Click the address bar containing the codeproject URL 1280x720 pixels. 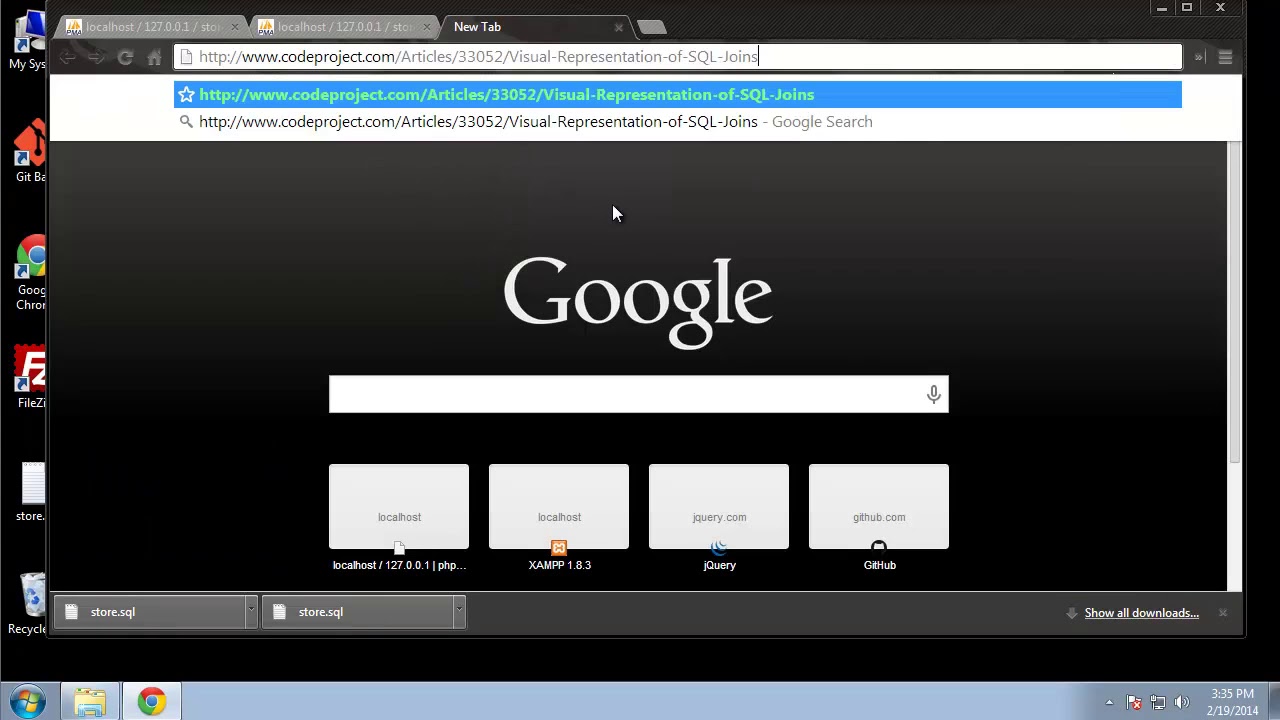(678, 57)
